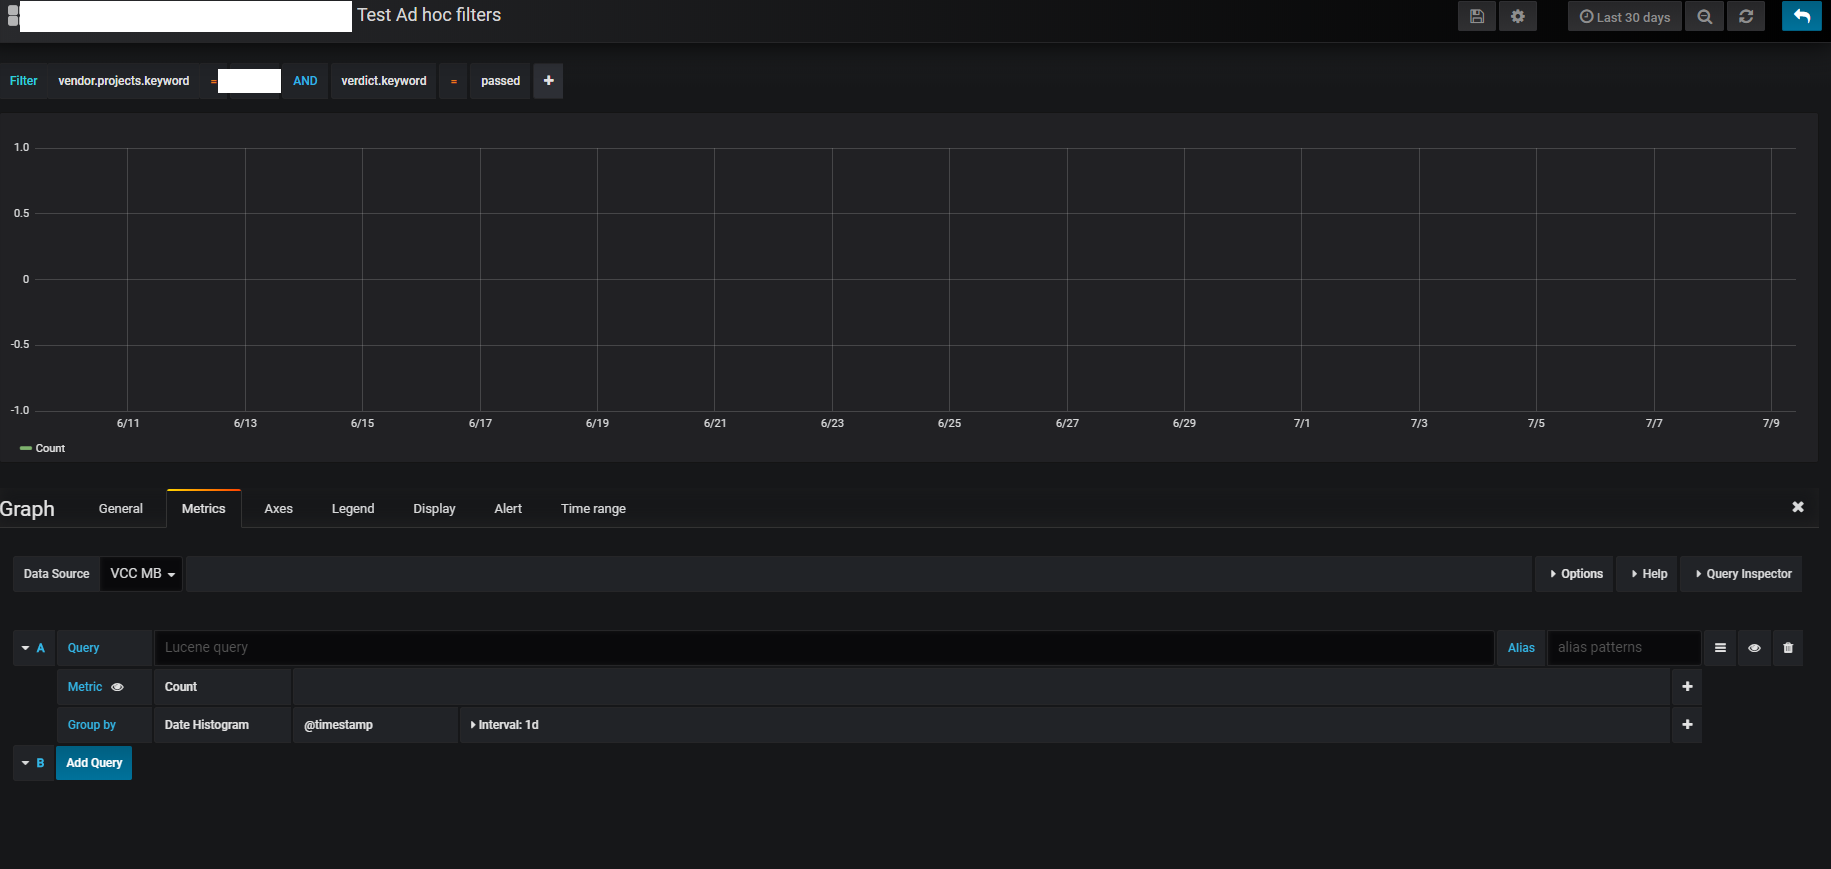Open query A hamburger menu
The height and width of the screenshot is (869, 1831).
pos(1720,648)
